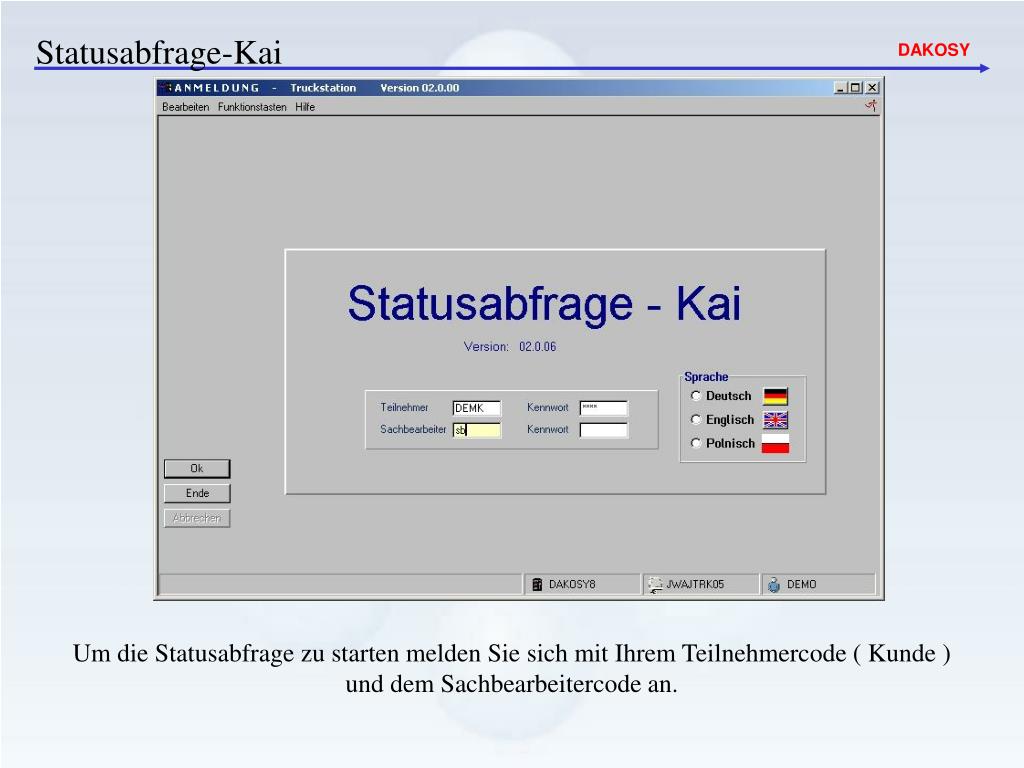Click the JWAJTRK05 status bar text

coord(695,584)
